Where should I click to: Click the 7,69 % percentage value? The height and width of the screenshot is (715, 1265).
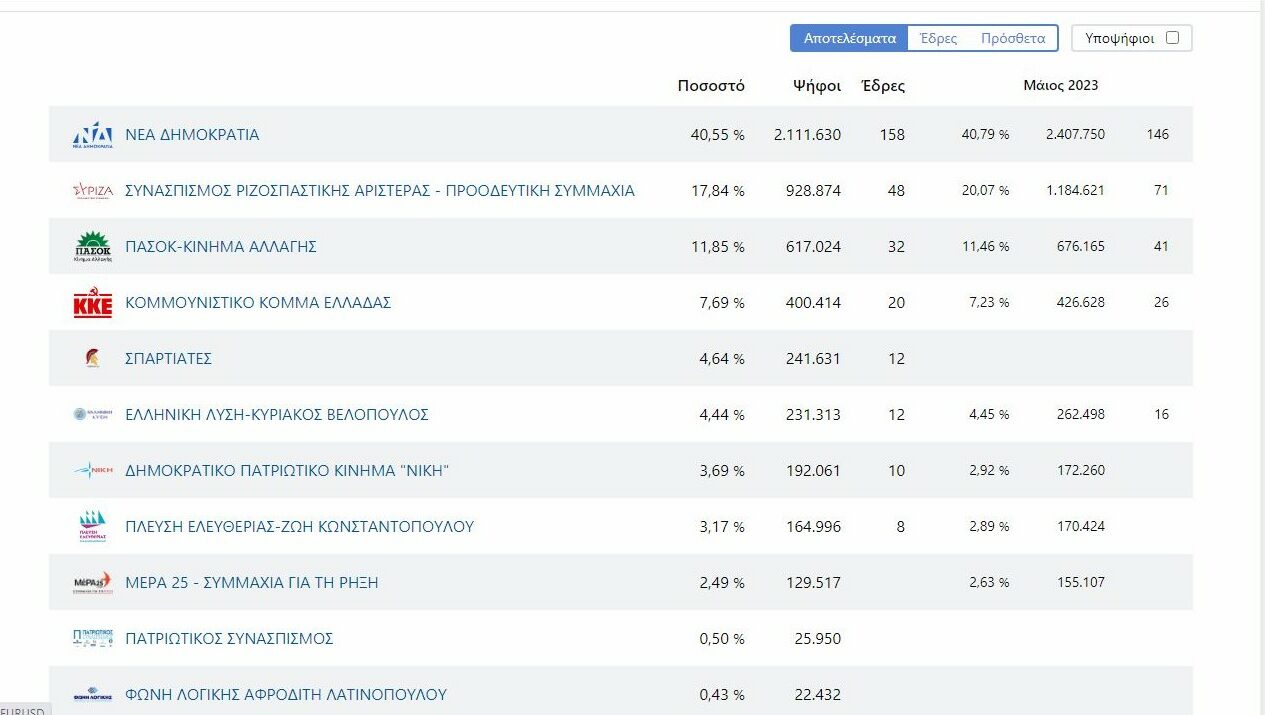pos(722,302)
